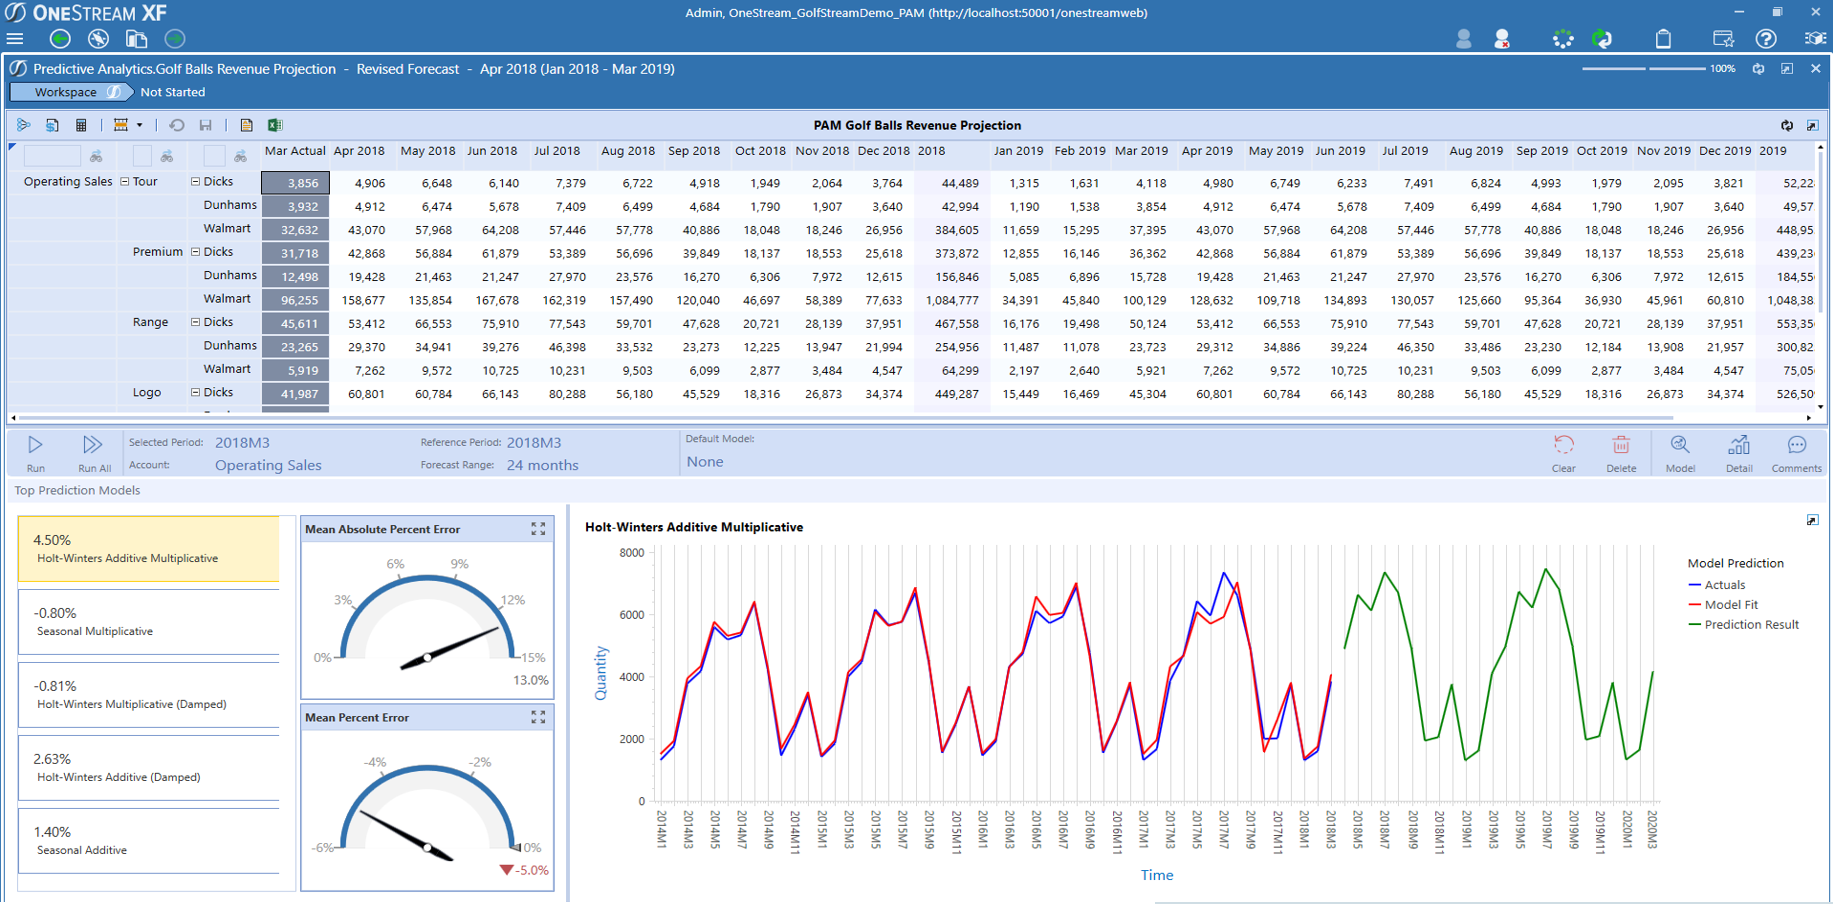The height and width of the screenshot is (904, 1833).
Task: Click the clipboard icon in top bar
Action: pos(1663,39)
